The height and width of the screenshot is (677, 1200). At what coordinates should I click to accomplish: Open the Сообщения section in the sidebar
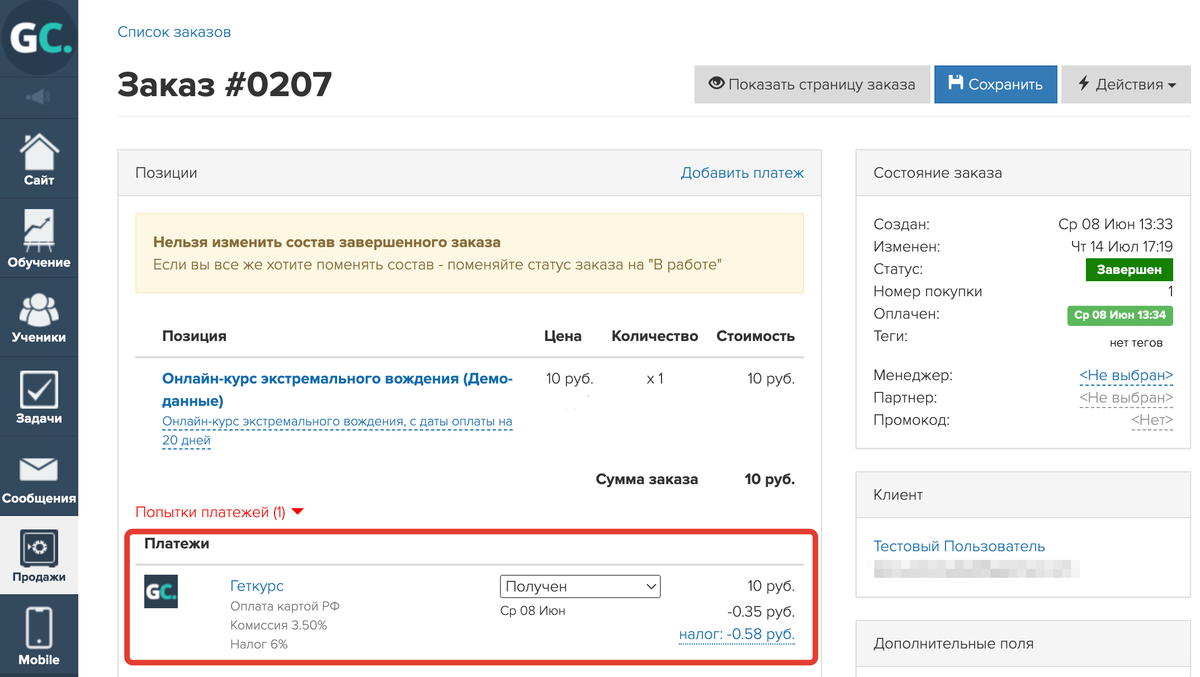pyautogui.click(x=39, y=478)
